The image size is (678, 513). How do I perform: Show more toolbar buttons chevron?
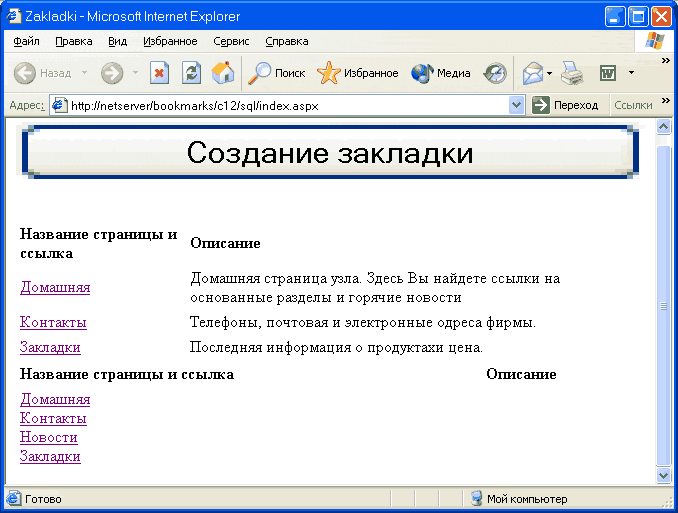click(x=665, y=61)
